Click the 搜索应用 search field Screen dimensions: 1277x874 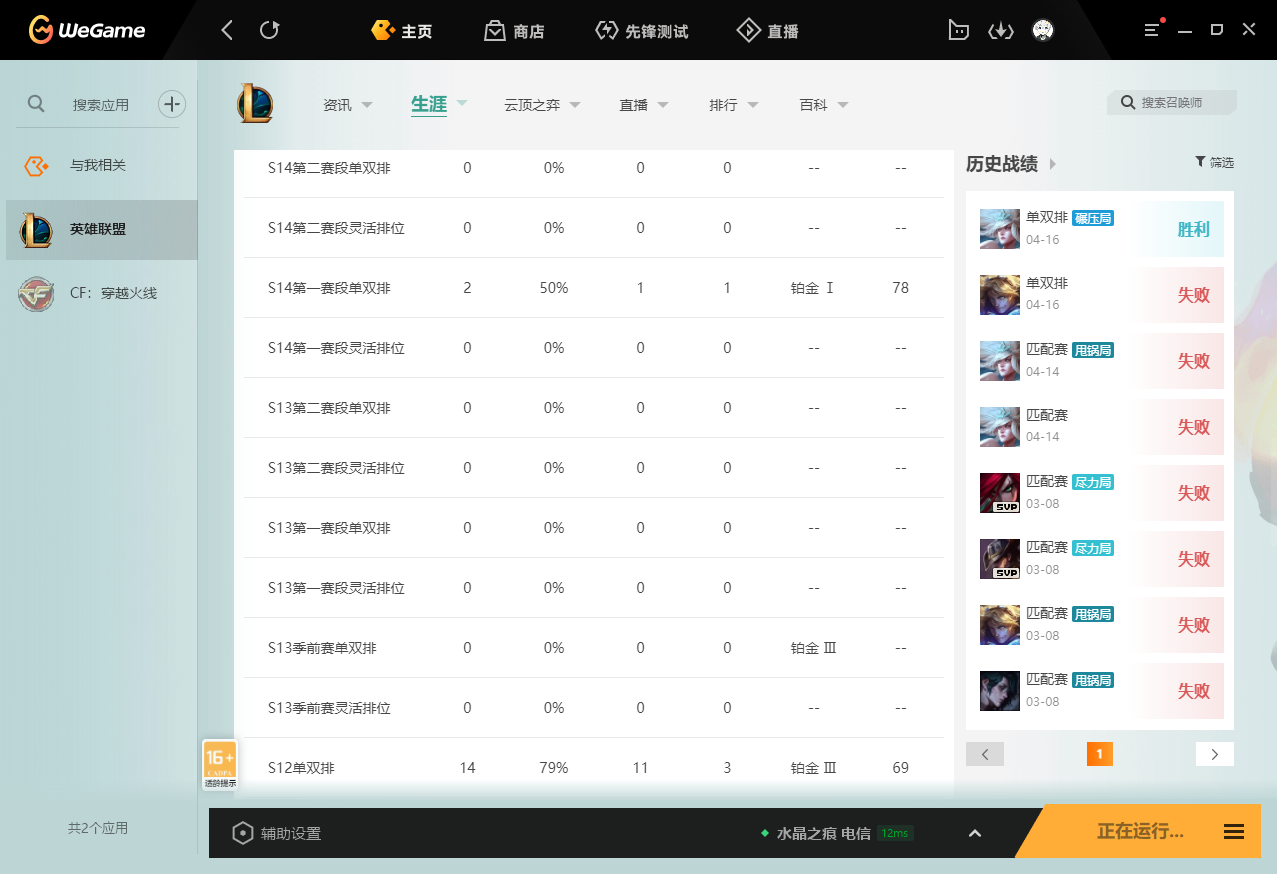click(100, 104)
